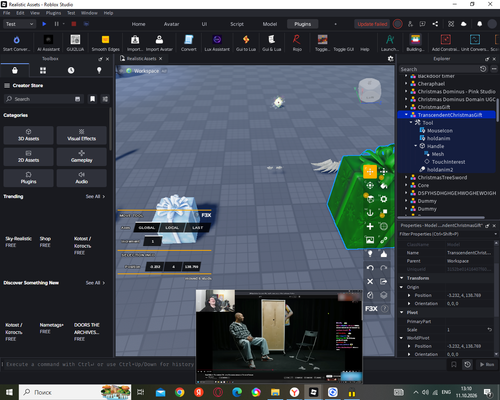Click the F3X redo arrow
This screenshot has height=400, width=500.
[x=384, y=268]
